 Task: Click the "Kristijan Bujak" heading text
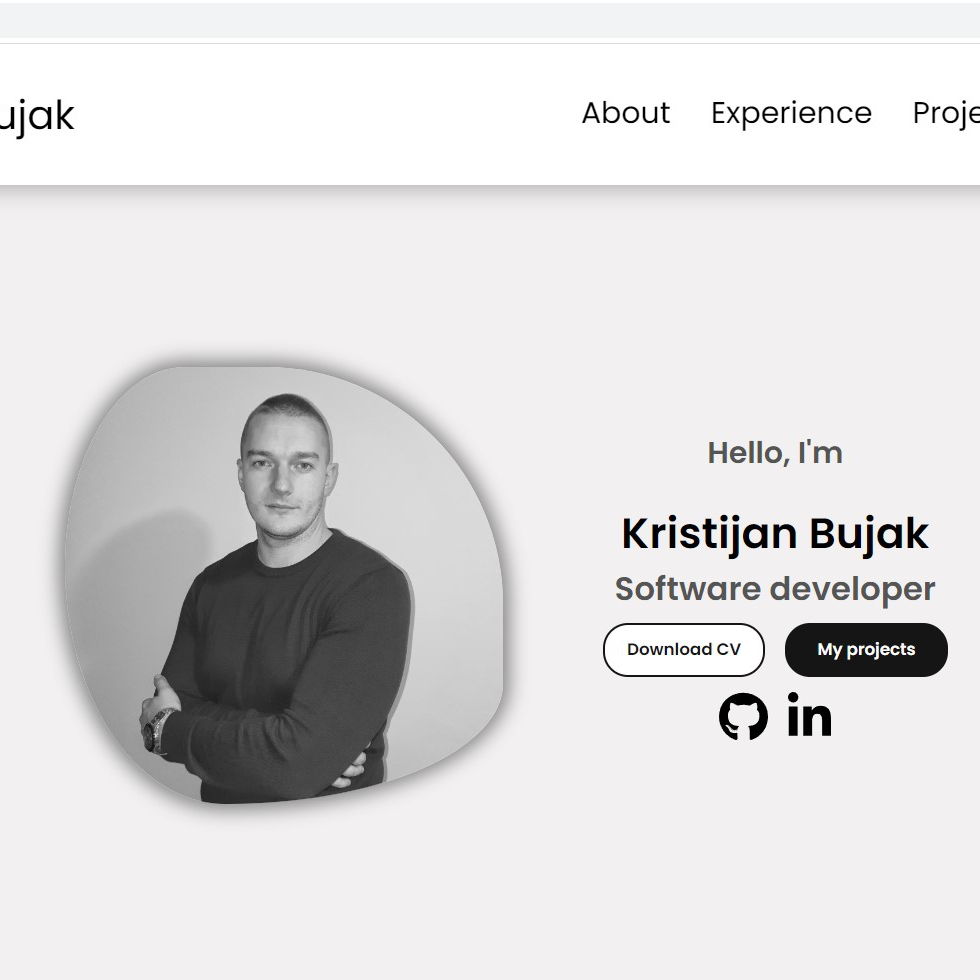coord(775,533)
